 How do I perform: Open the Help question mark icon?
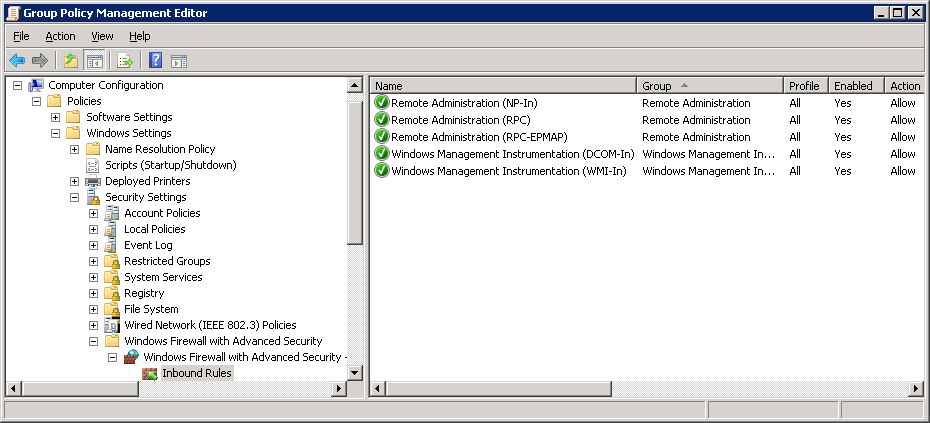click(x=155, y=61)
